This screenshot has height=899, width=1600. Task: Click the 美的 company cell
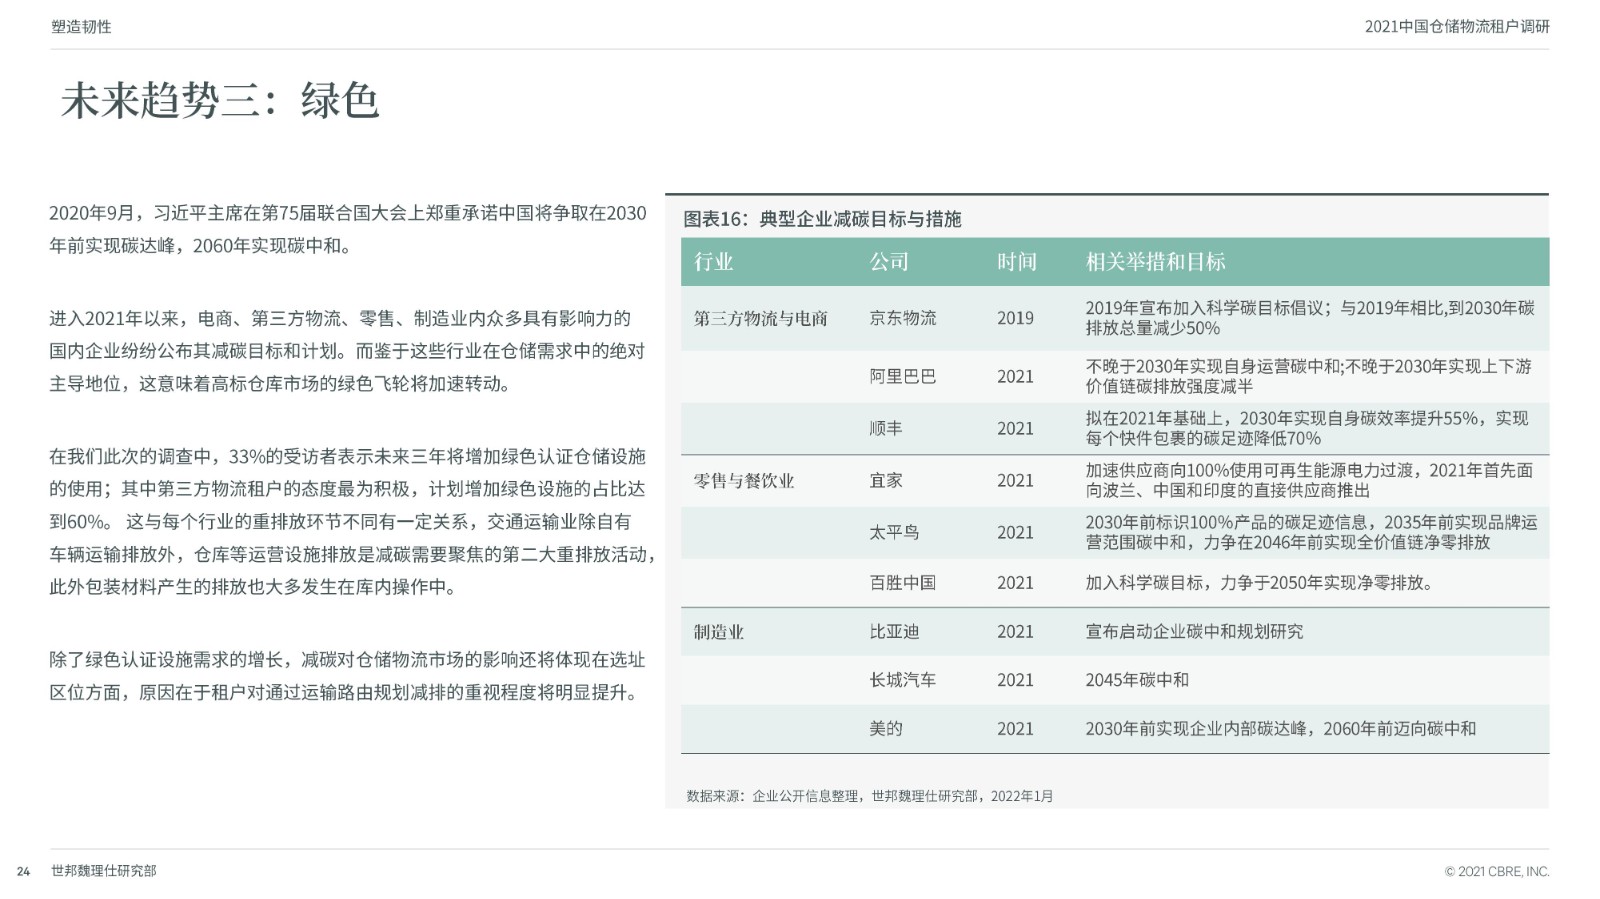[x=886, y=729]
